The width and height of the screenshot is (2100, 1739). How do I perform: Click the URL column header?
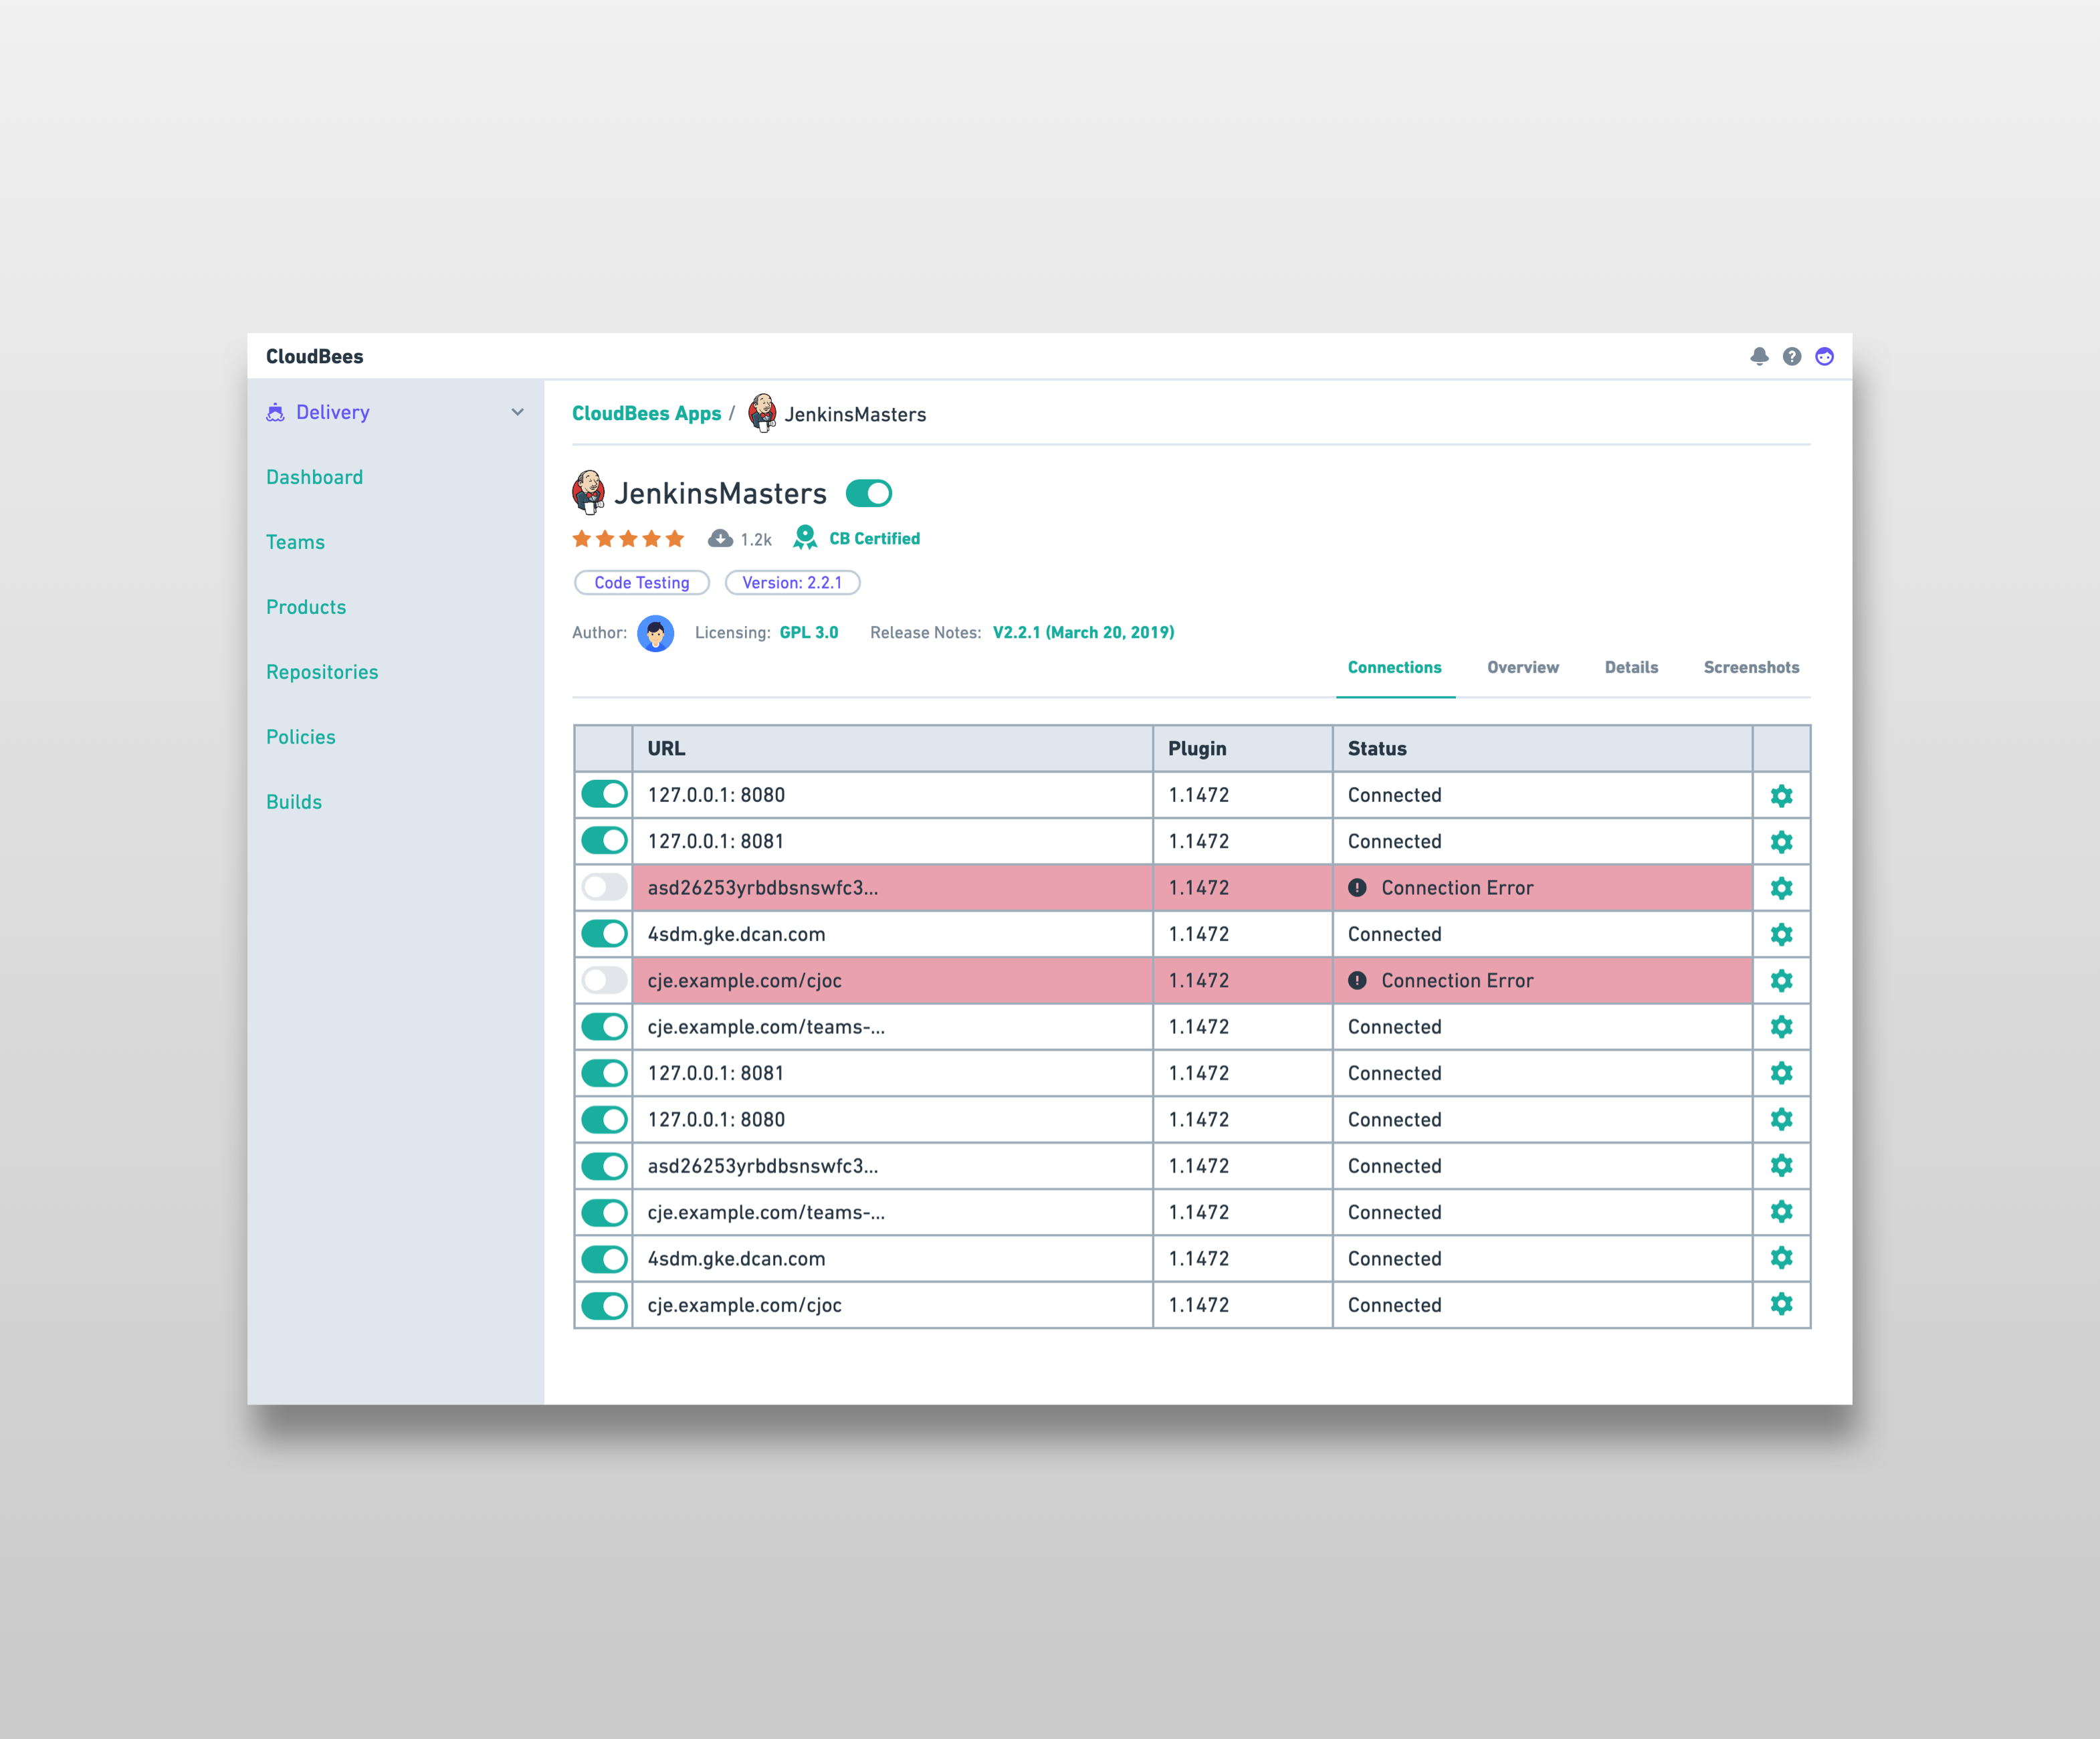click(x=666, y=748)
